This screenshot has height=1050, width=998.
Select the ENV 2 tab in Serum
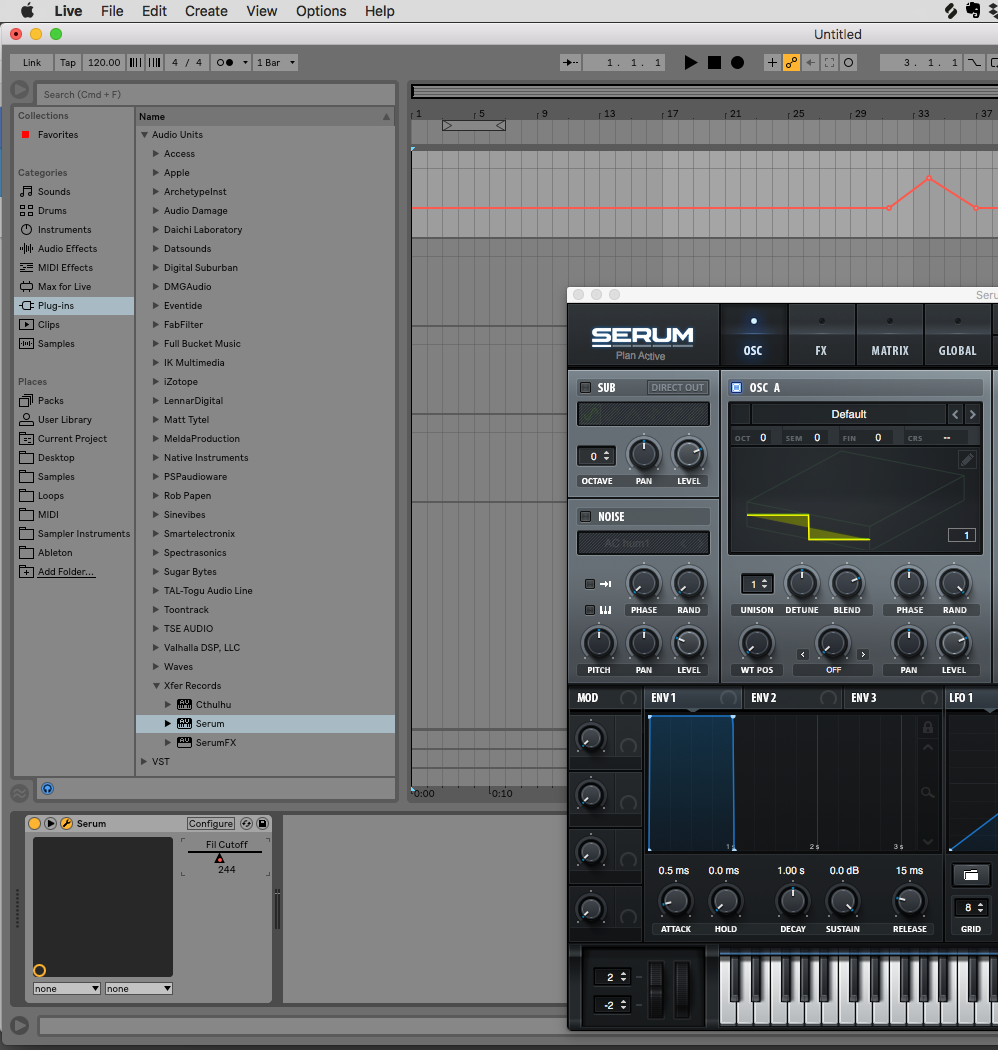[793, 698]
